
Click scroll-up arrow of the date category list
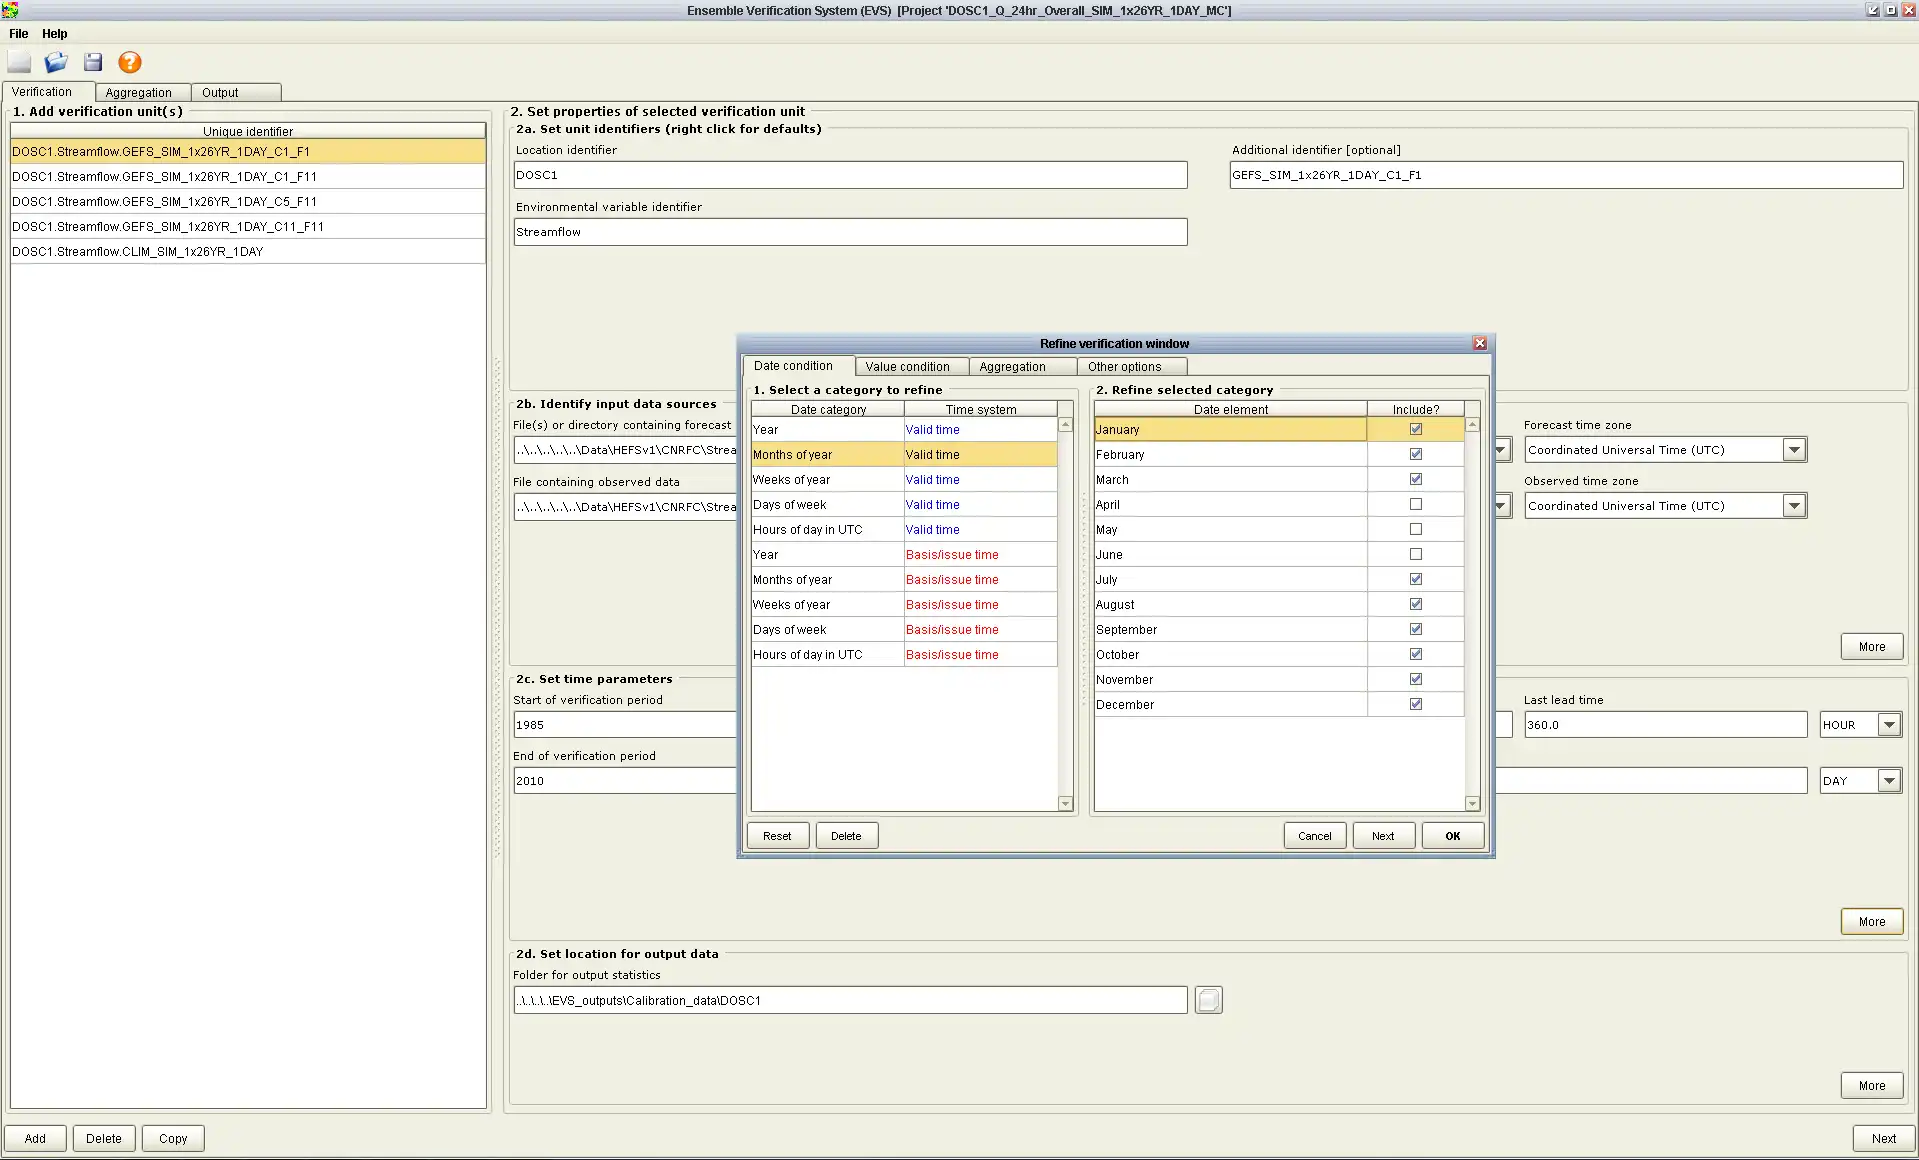click(x=1065, y=425)
